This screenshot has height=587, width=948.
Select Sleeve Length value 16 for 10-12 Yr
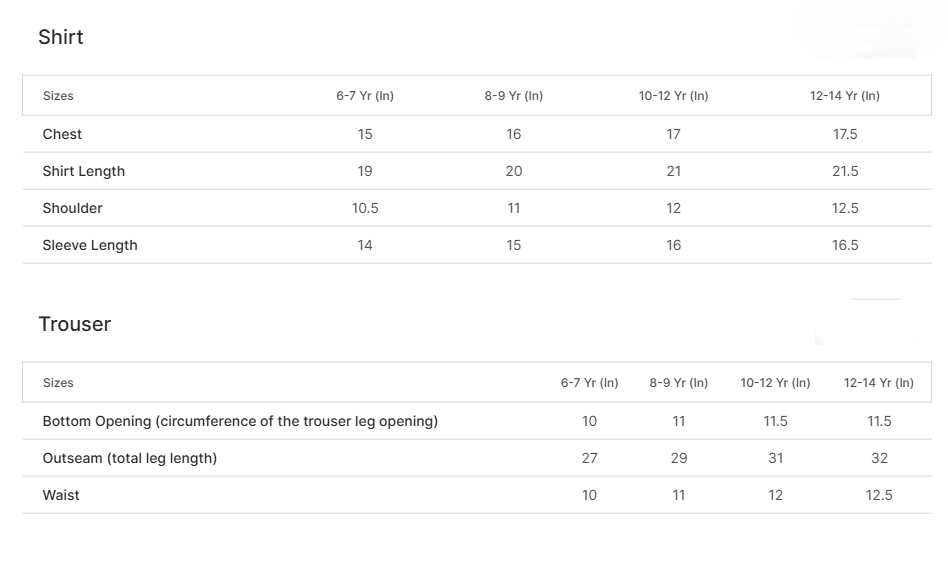674,245
